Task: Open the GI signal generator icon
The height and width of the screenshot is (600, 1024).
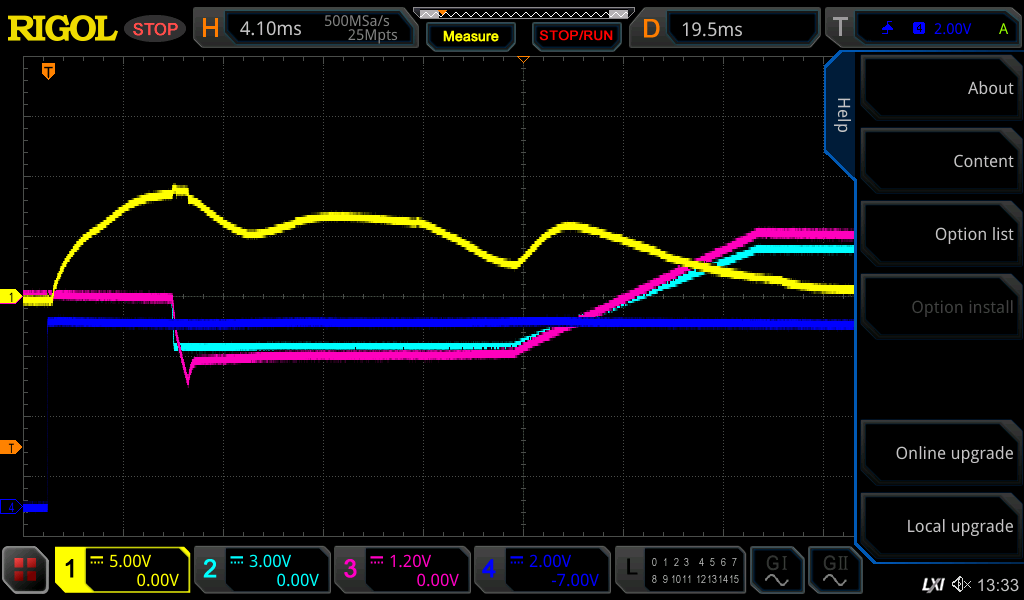Action: click(776, 570)
